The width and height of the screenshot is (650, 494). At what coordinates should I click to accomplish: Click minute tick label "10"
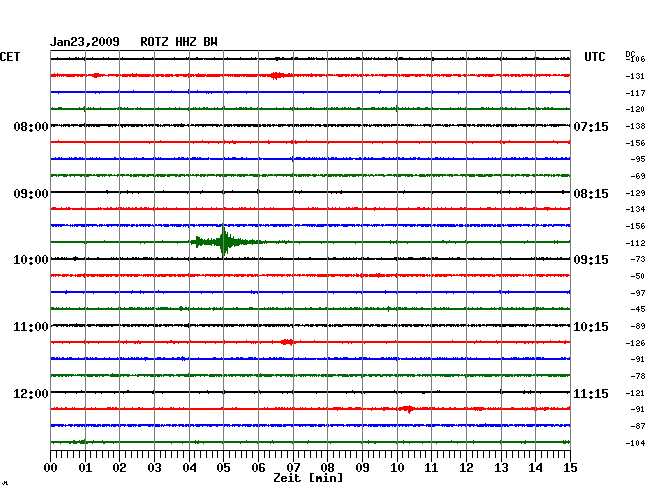point(397,467)
